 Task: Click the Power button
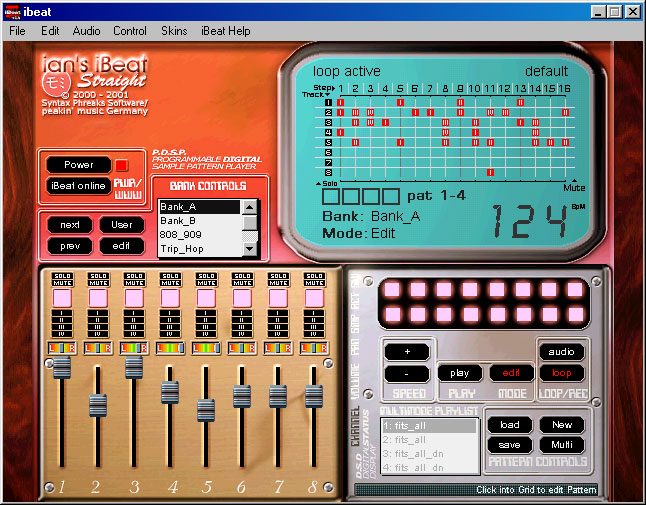79,165
